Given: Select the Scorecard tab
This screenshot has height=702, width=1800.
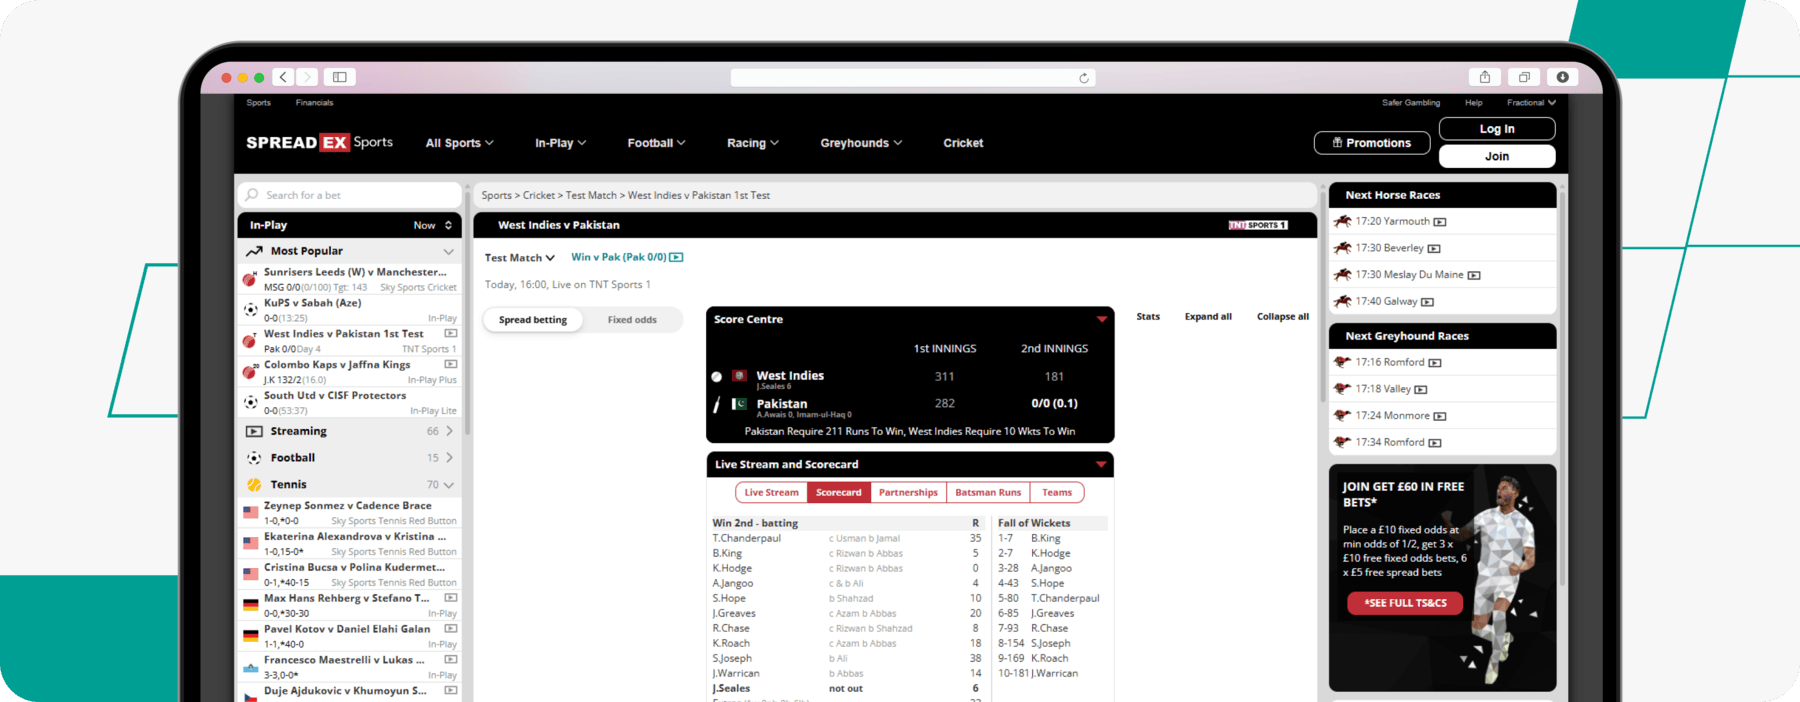Looking at the screenshot, I should coord(838,493).
